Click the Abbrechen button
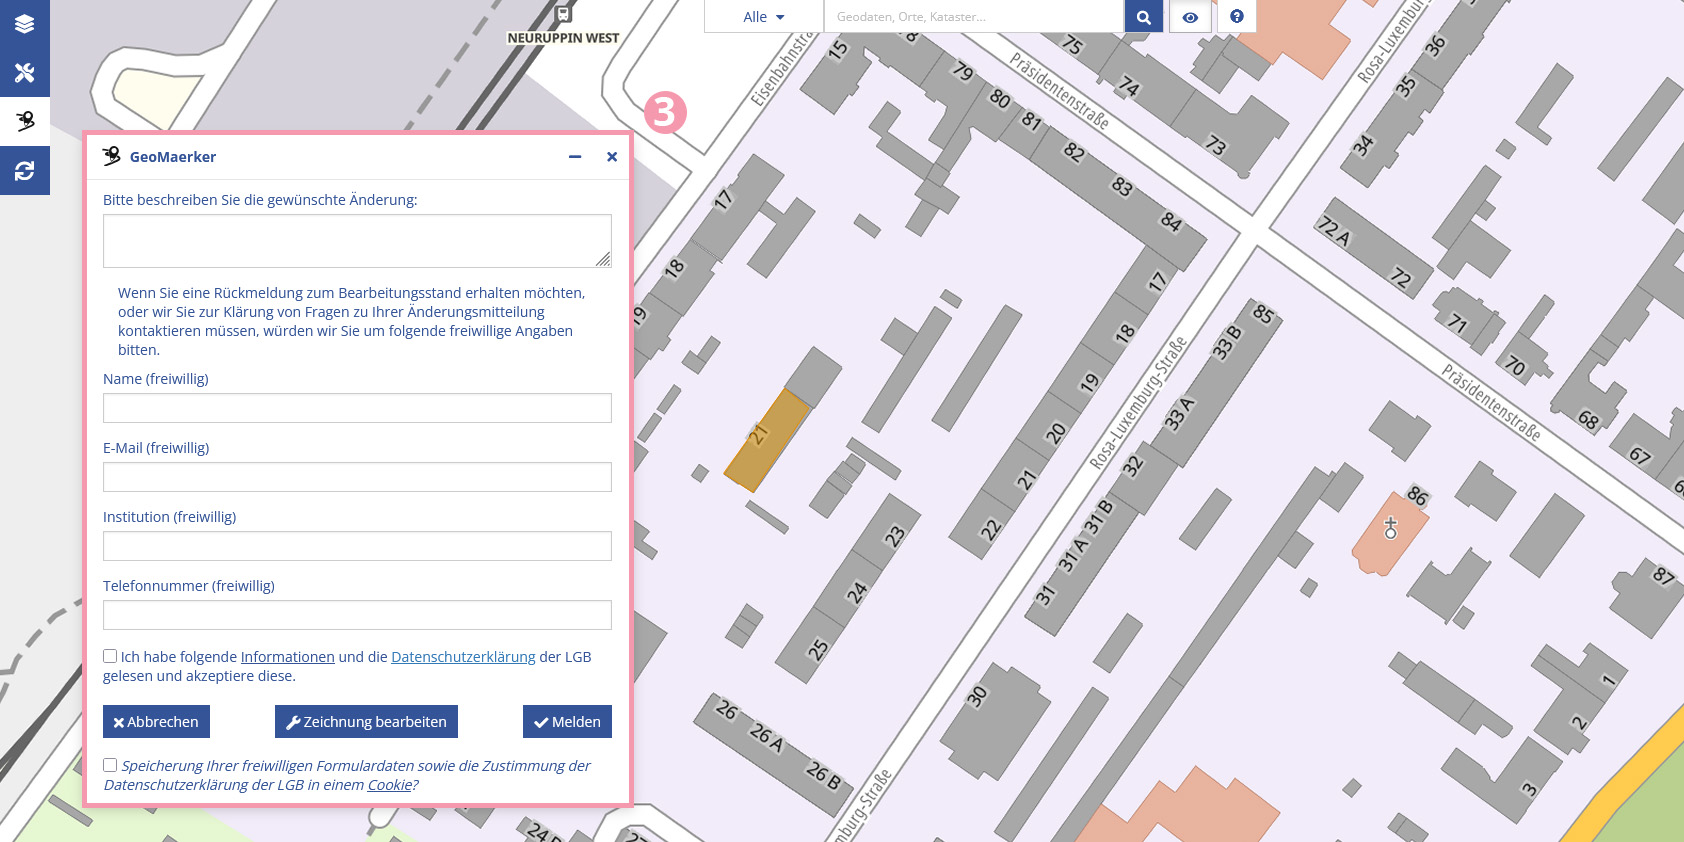 (156, 722)
